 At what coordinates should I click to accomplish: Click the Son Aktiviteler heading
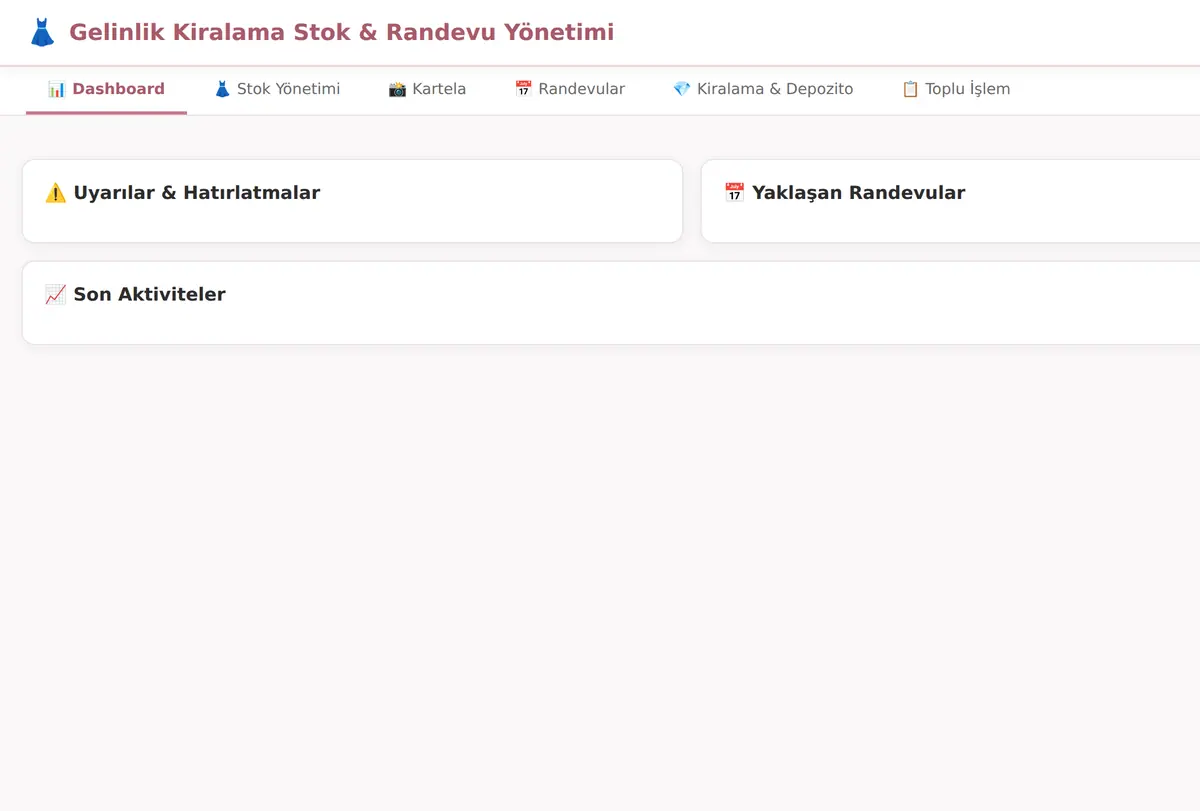pyautogui.click(x=135, y=295)
